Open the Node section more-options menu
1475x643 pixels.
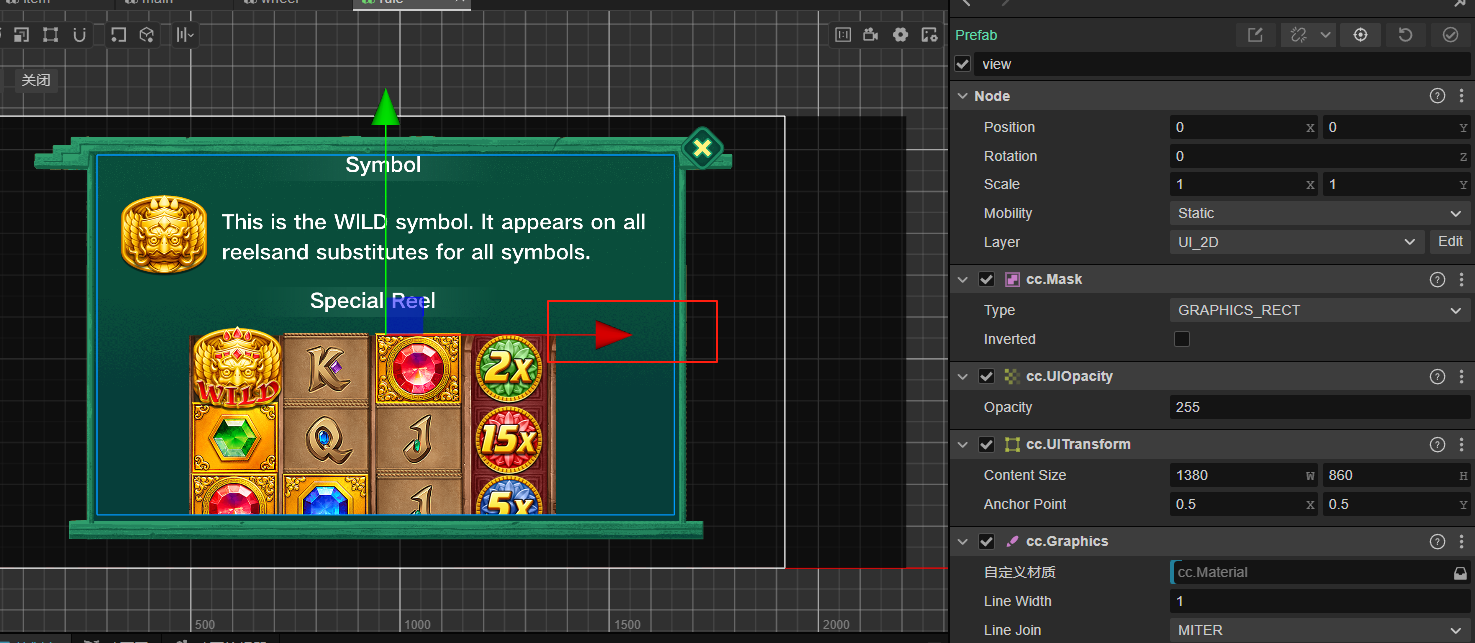1461,96
